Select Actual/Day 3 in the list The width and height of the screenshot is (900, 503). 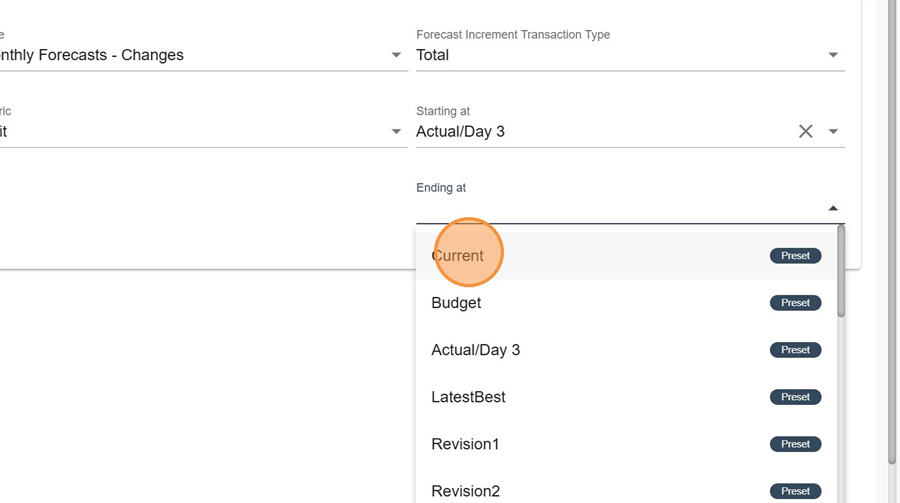point(475,350)
